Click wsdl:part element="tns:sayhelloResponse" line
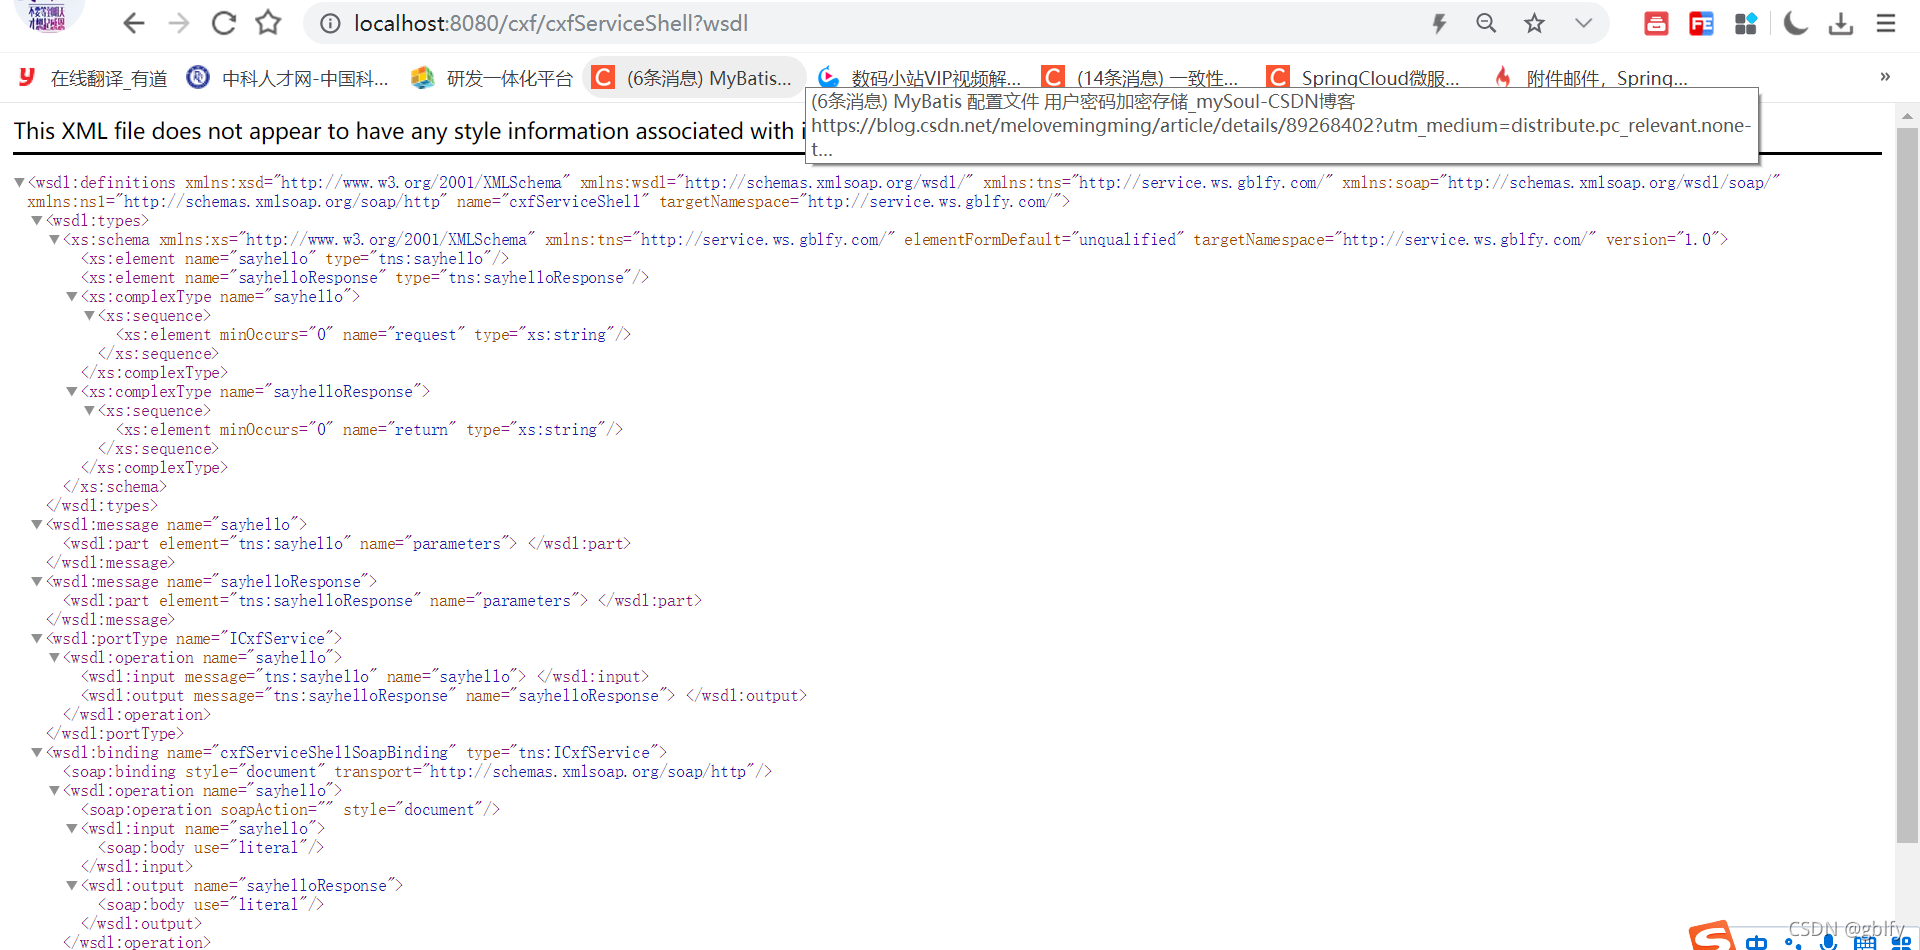Image resolution: width=1920 pixels, height=950 pixels. coord(382,600)
